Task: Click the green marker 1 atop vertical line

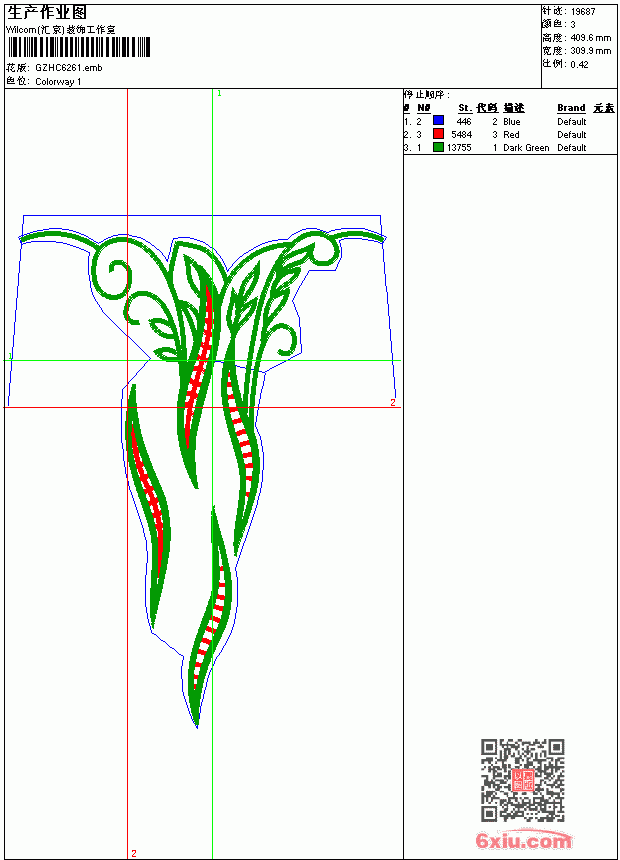Action: click(219, 93)
